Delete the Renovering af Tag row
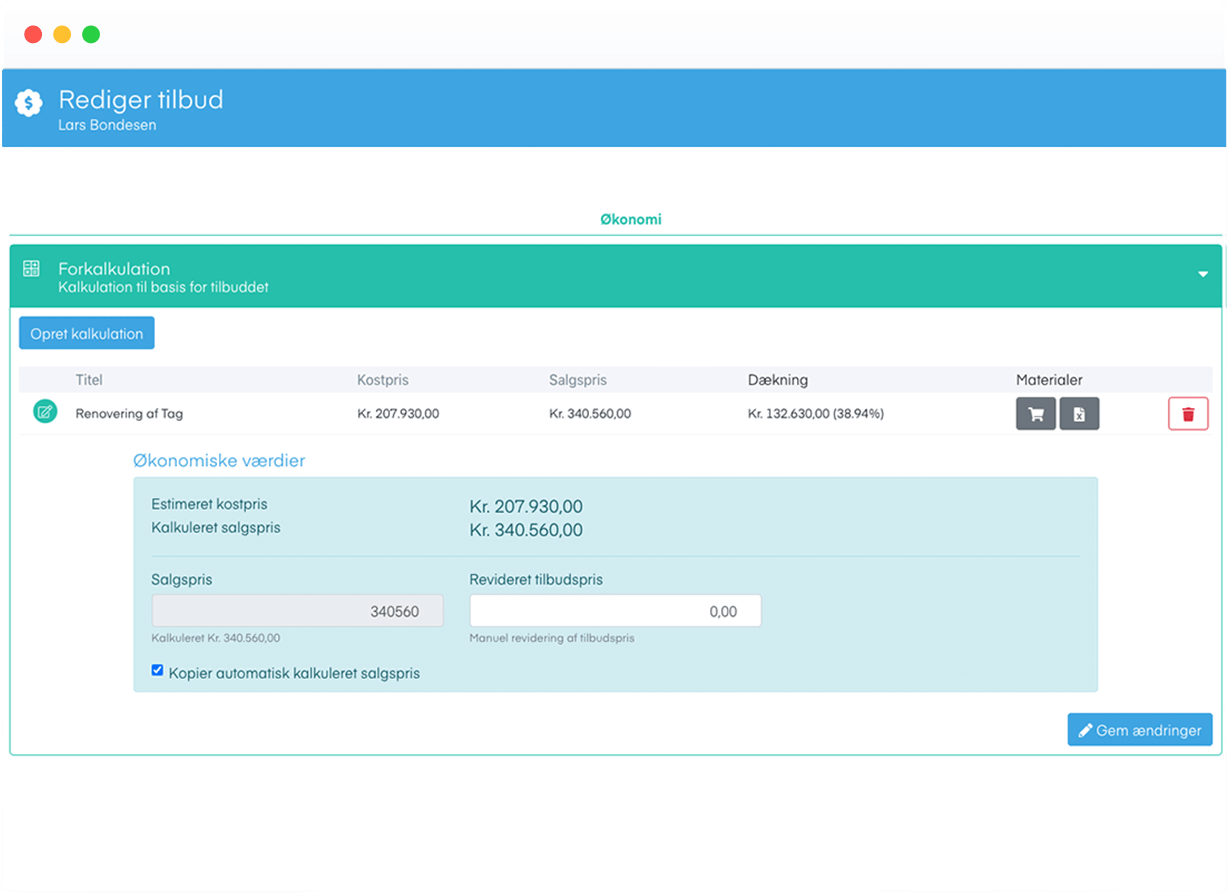 pyautogui.click(x=1187, y=414)
